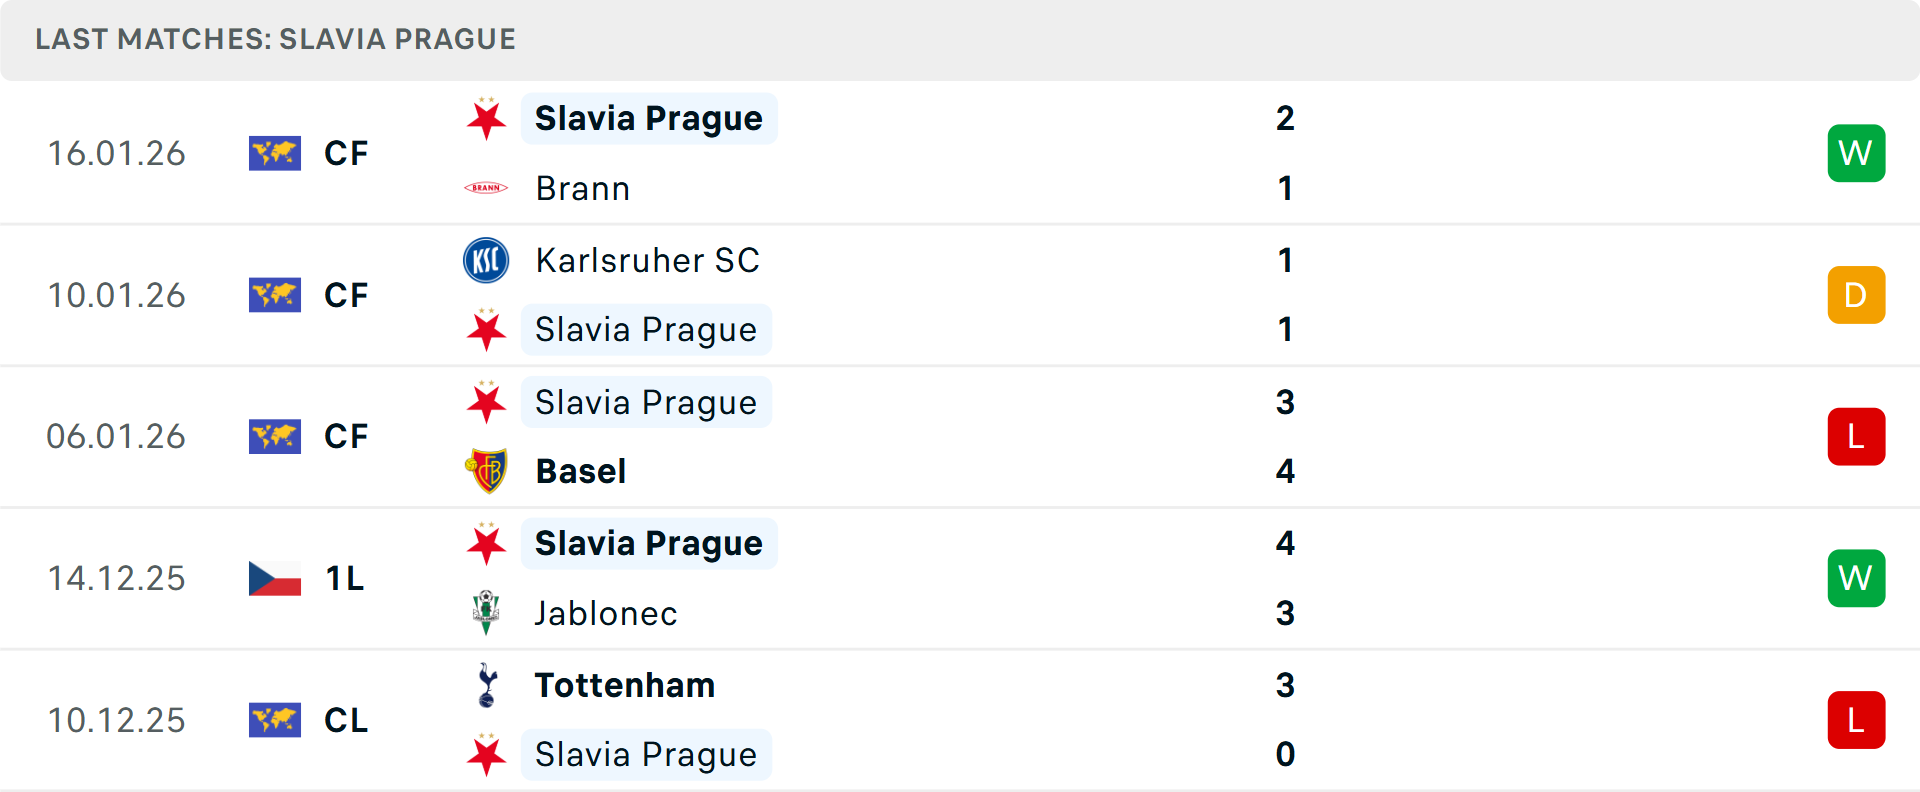Image resolution: width=1920 pixels, height=792 pixels.
Task: Click the Jablonec club crest
Action: coord(486,612)
